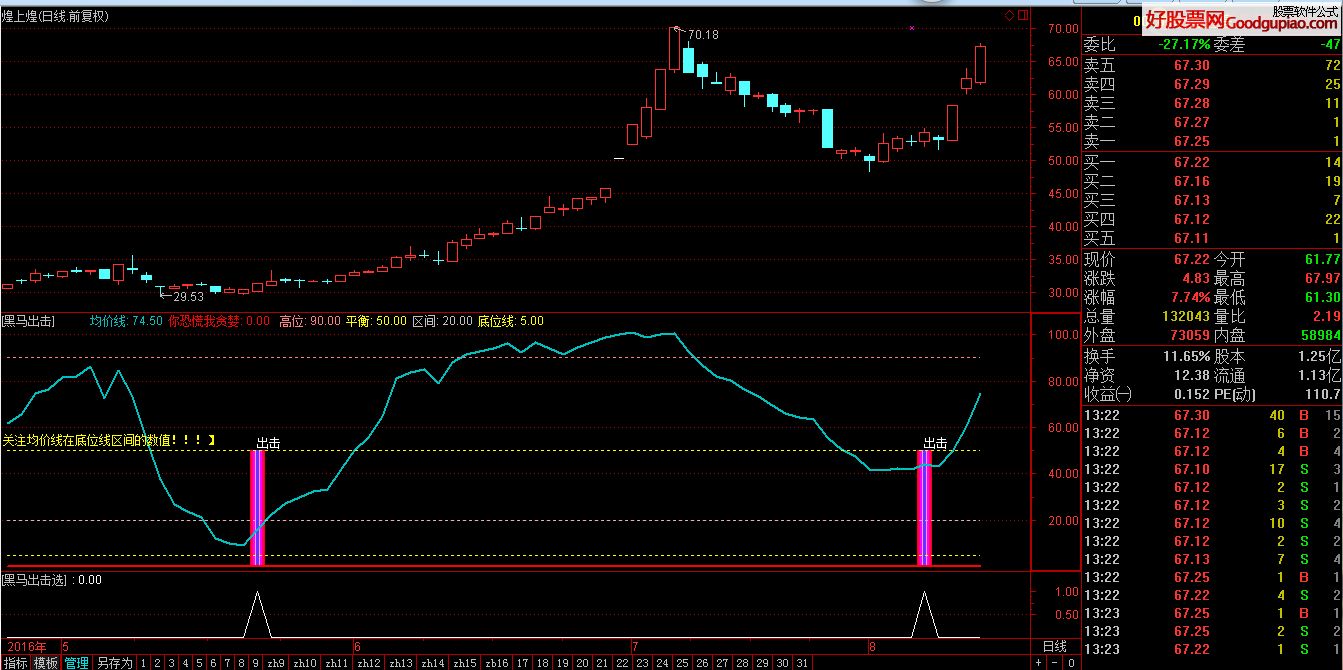Click the 29.53 low price marker
The image size is (1343, 670).
[188, 297]
